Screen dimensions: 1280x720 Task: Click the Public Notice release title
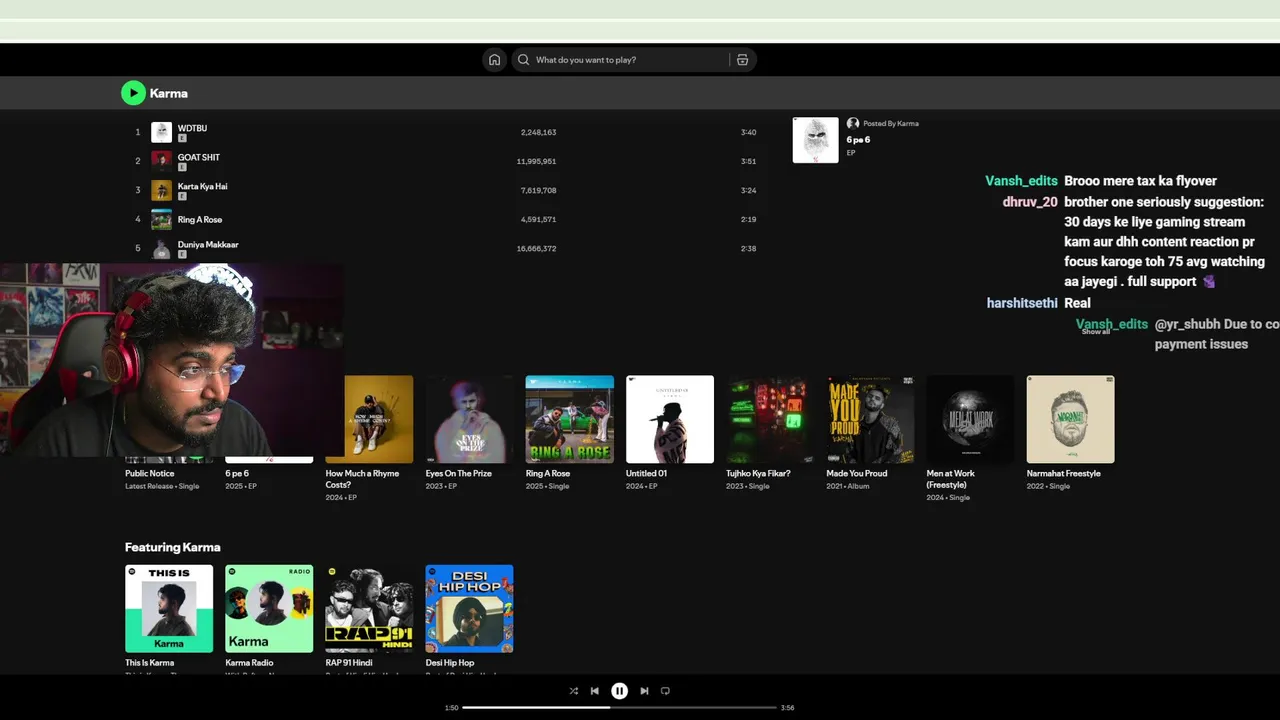click(149, 474)
